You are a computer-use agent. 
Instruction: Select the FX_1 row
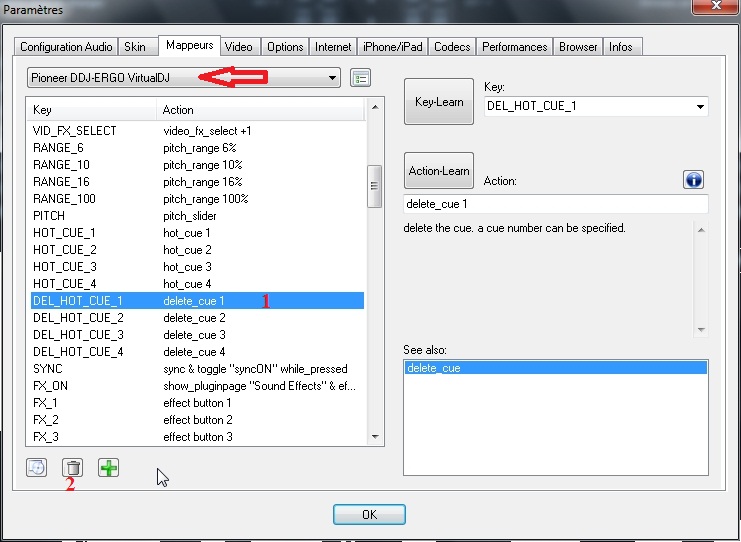198,403
